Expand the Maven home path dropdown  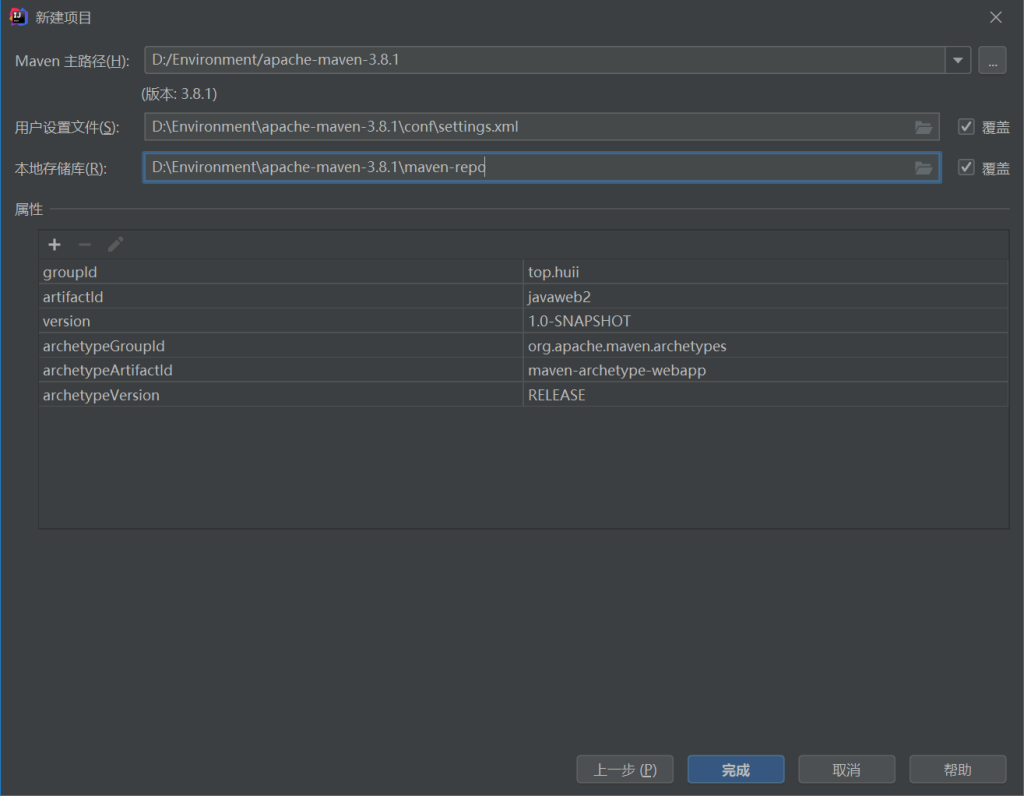pos(958,60)
